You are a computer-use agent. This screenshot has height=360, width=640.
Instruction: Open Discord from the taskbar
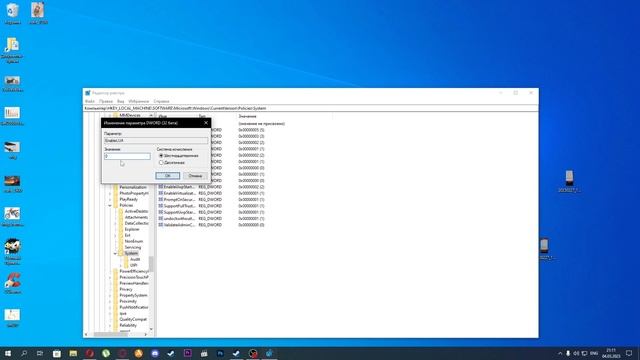(x=155, y=353)
